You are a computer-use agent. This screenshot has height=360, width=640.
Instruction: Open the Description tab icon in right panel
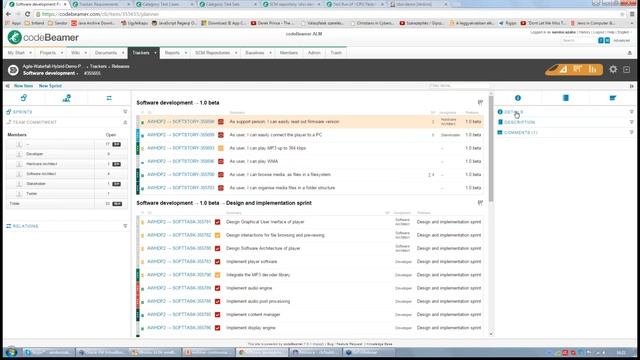[x=565, y=98]
